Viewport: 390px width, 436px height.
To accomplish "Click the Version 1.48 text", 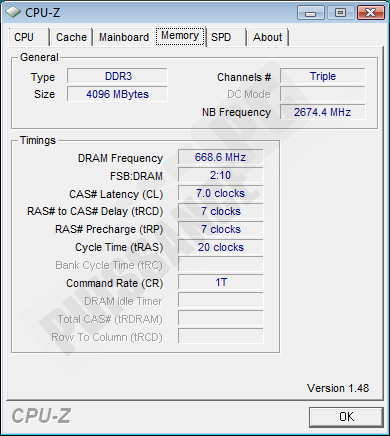I will coord(338,388).
